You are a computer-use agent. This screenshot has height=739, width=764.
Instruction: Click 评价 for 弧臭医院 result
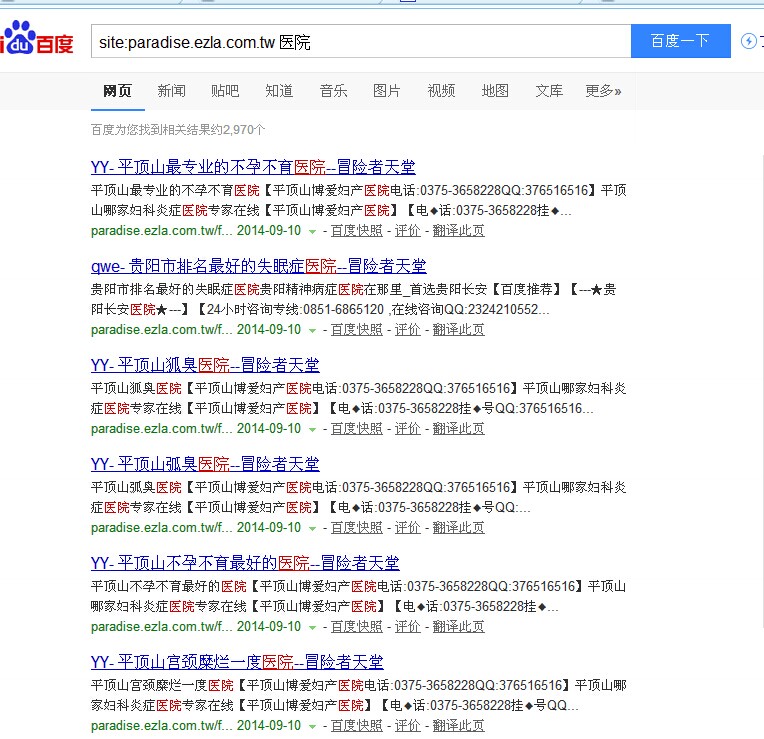click(407, 528)
